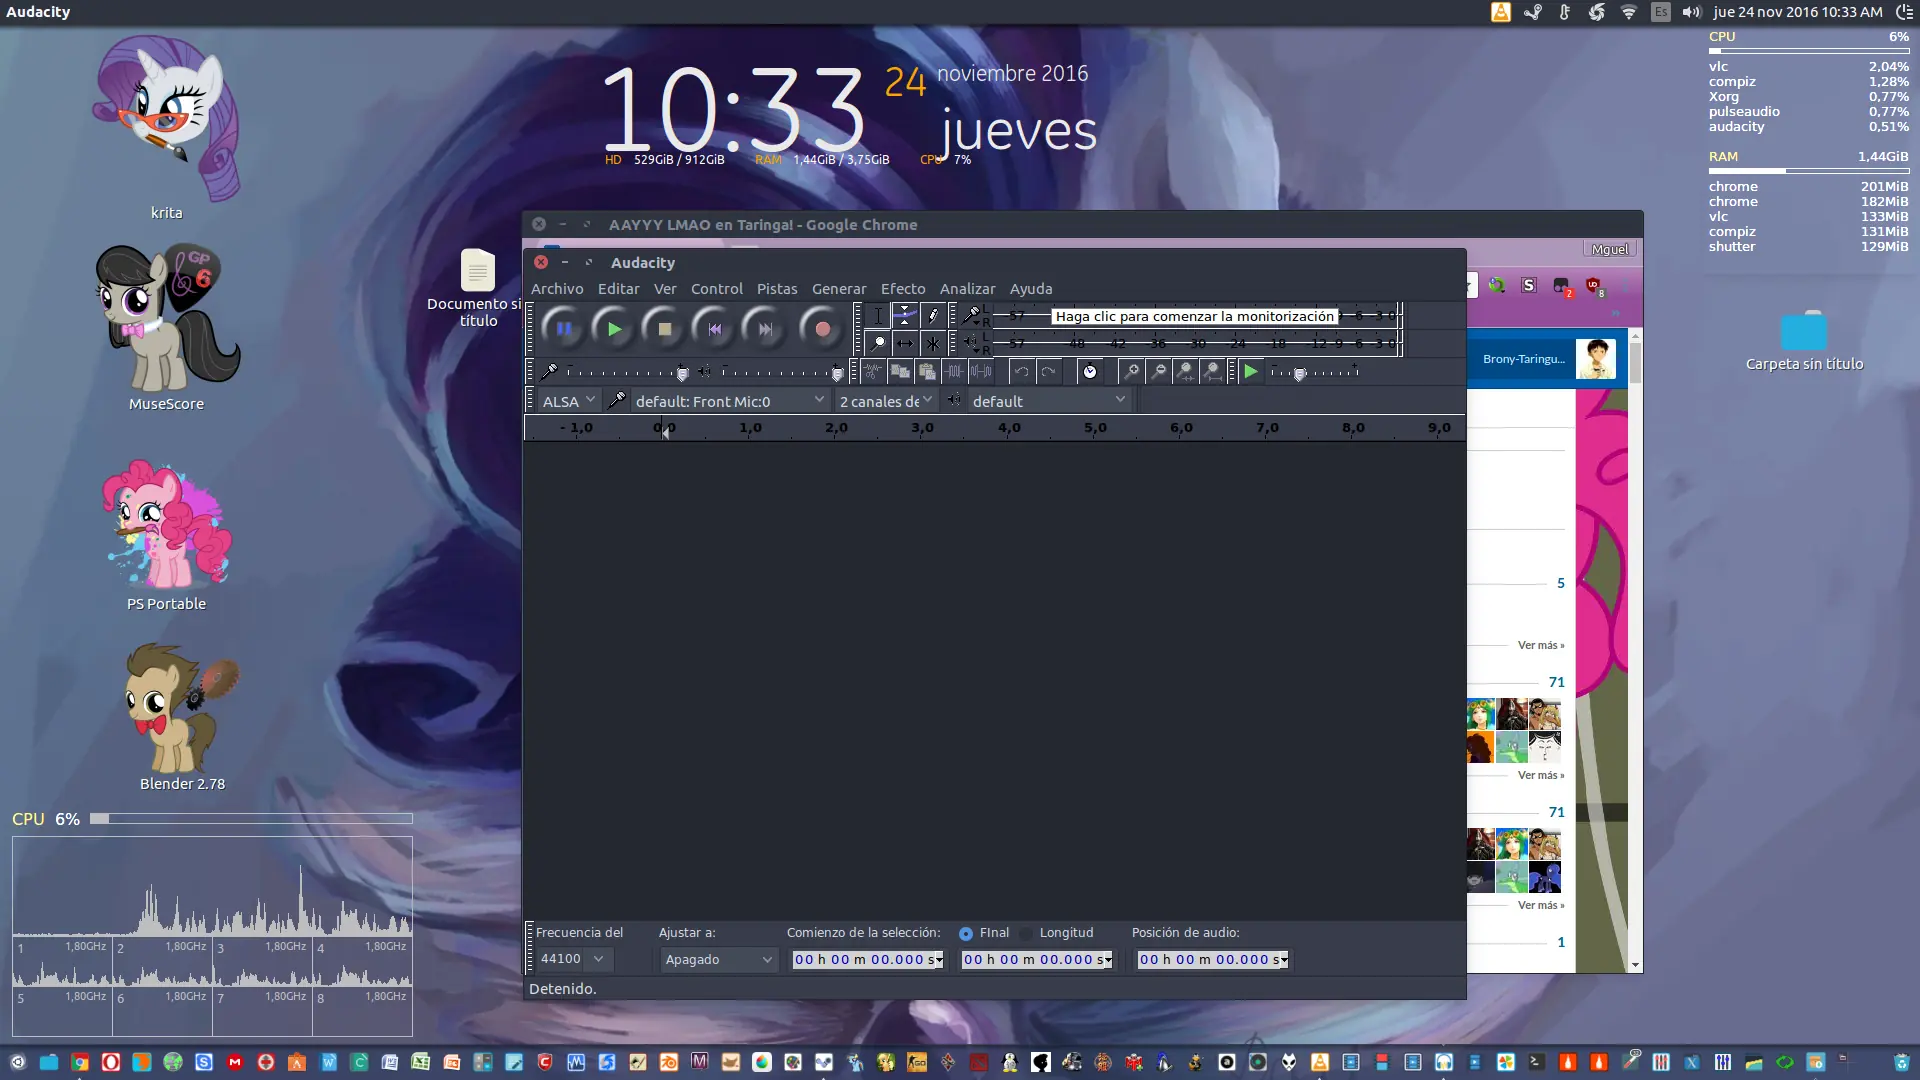The height and width of the screenshot is (1080, 1920).
Task: Click the Undo icon in the edit toolbar
Action: pyautogui.click(x=1022, y=372)
